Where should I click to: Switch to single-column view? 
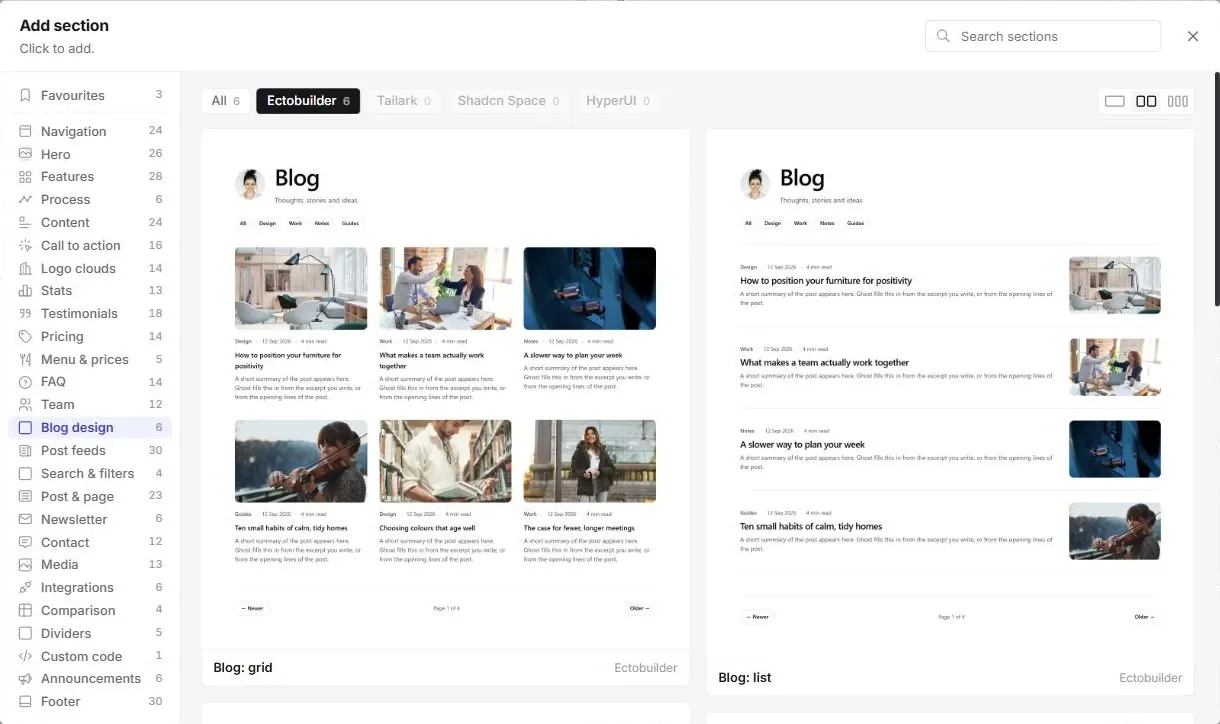(x=1115, y=101)
